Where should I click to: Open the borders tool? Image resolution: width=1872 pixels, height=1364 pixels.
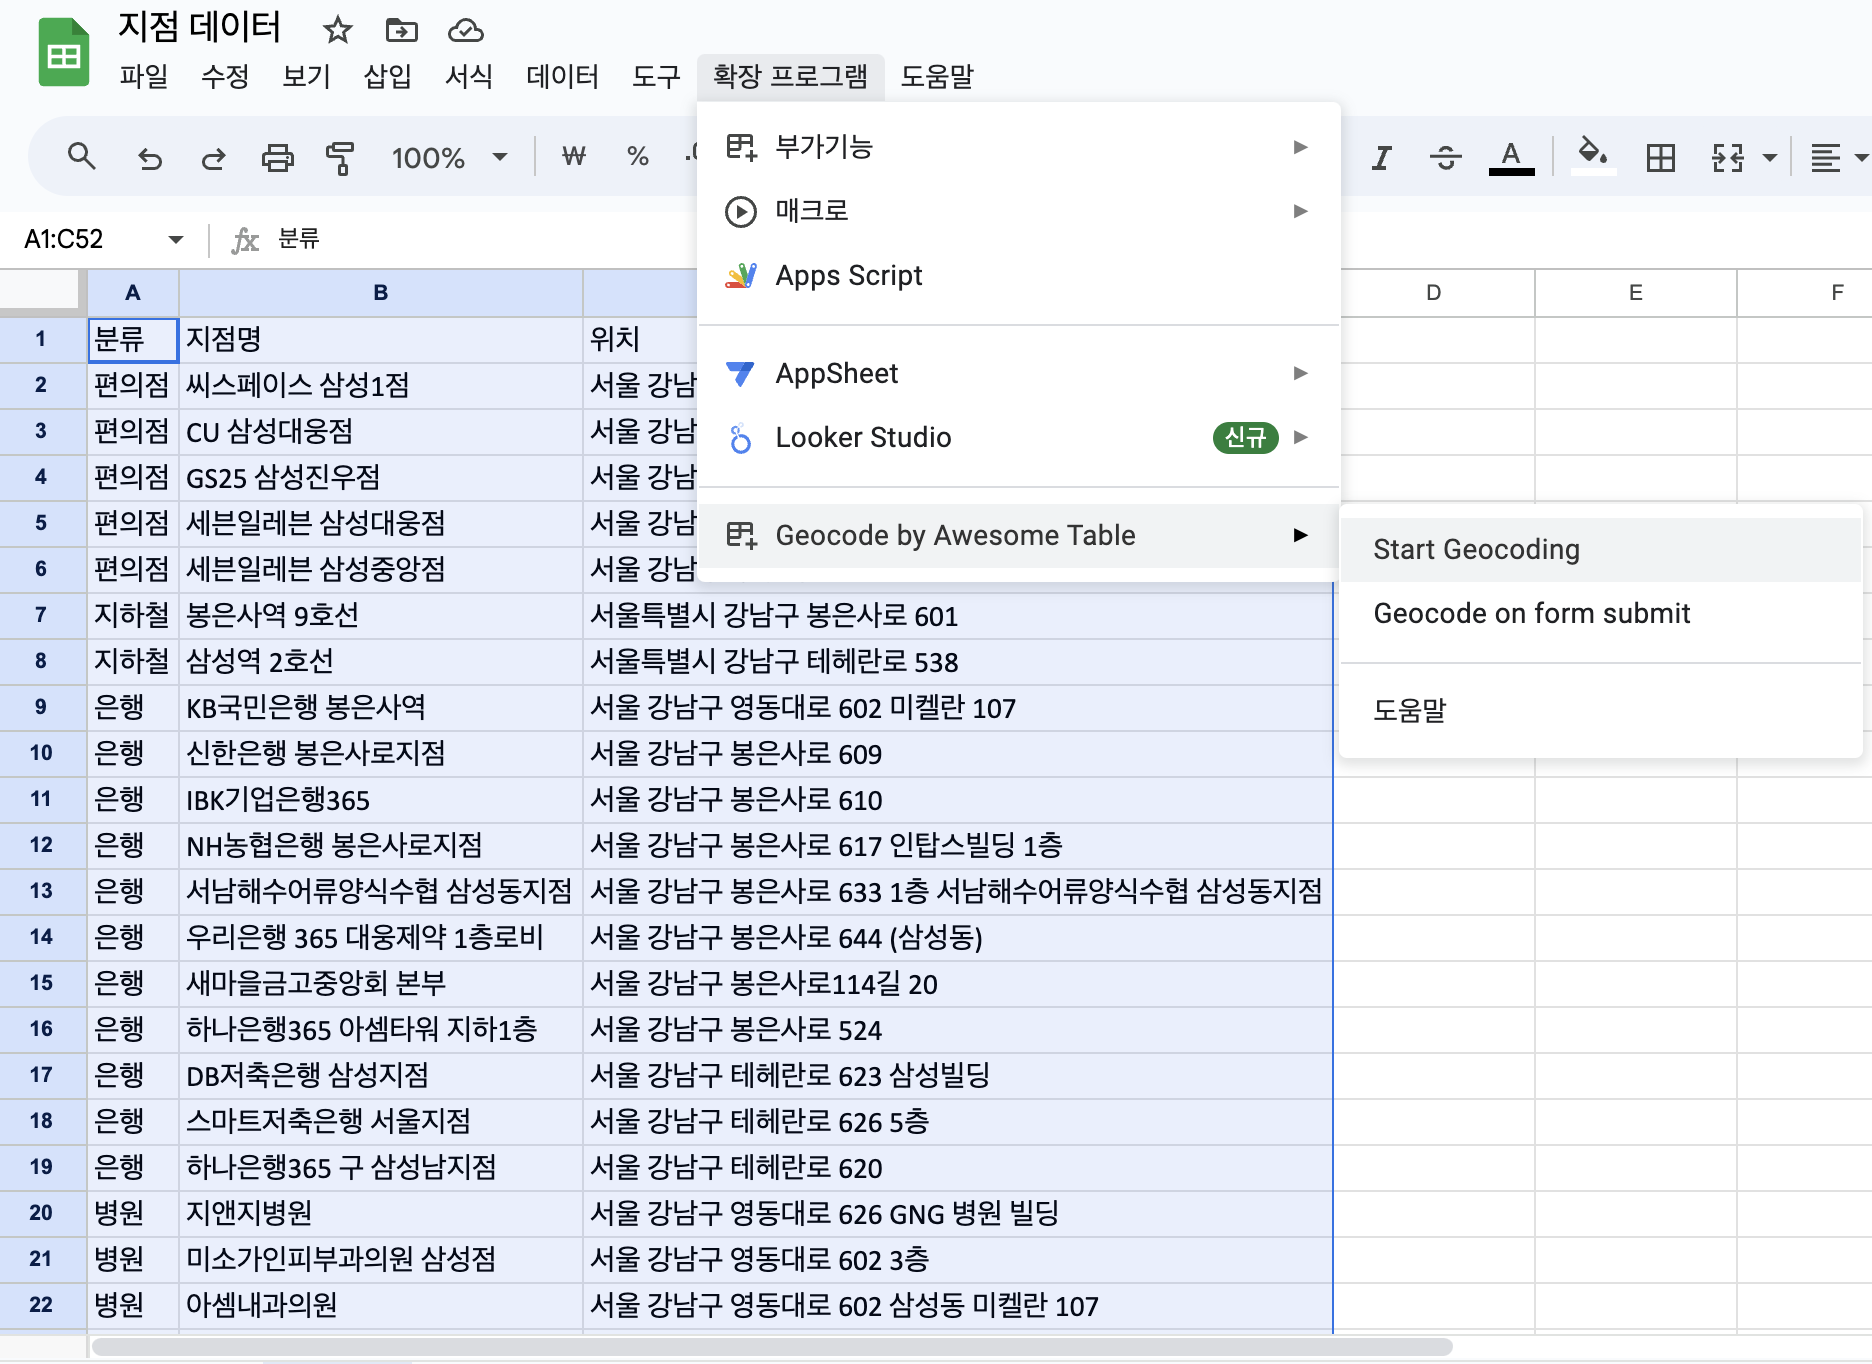1661,157
